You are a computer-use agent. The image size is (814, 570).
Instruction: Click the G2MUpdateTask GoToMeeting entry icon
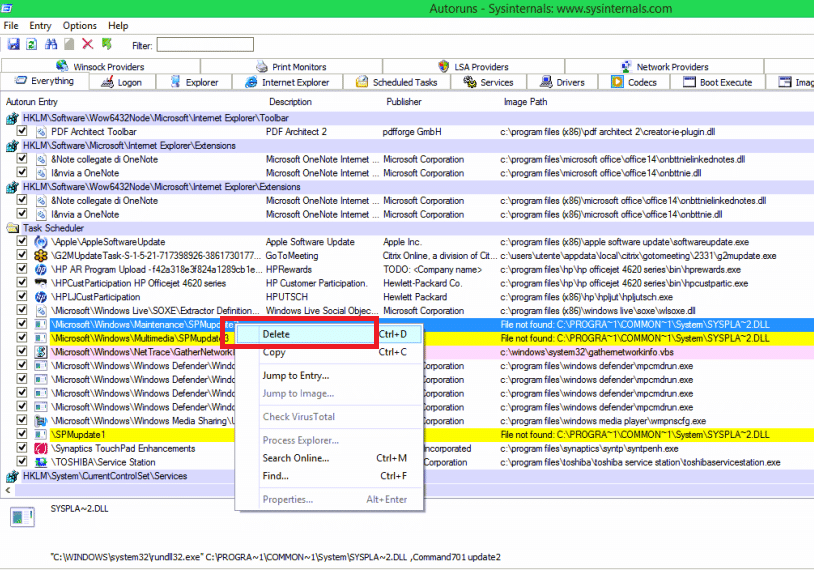point(41,256)
